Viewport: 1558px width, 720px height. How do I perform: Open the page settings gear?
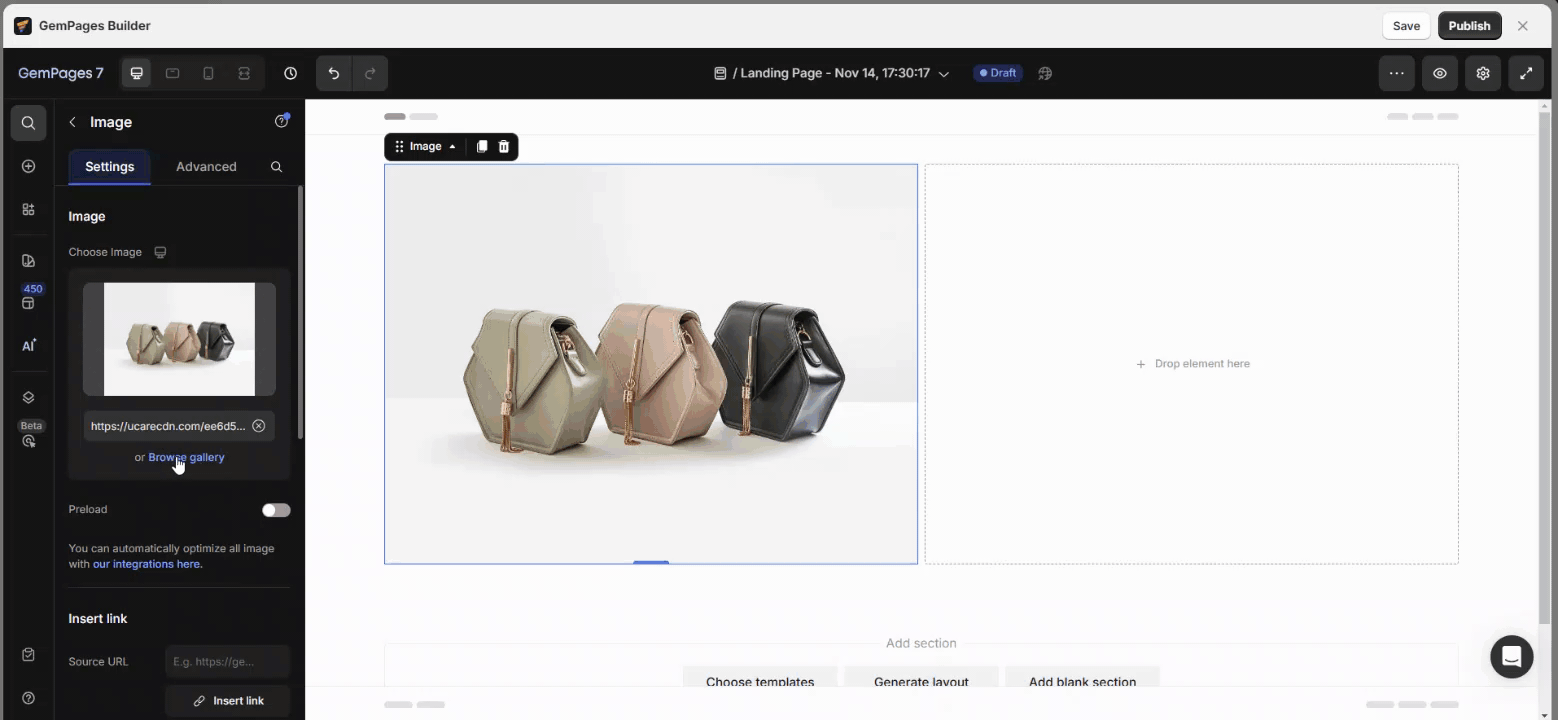1483,73
